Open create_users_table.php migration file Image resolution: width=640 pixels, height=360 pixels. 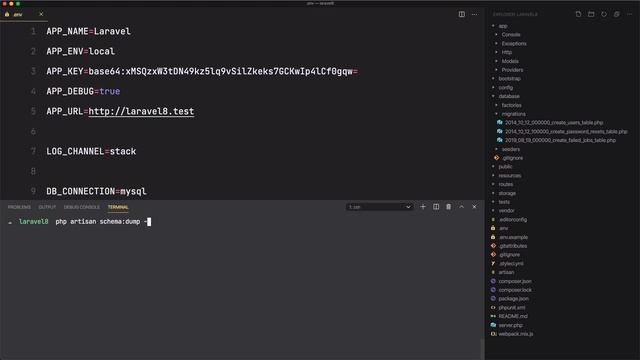tap(554, 122)
